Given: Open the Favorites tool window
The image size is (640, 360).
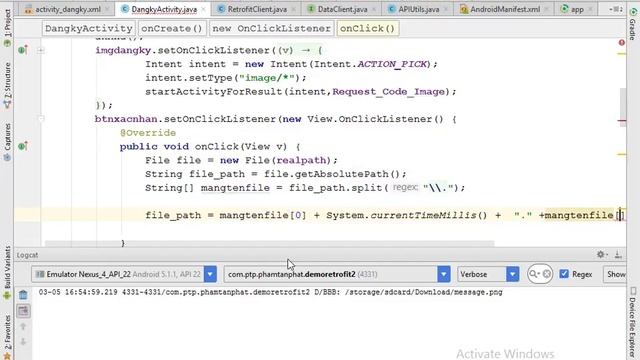Looking at the screenshot, I should click(x=7, y=337).
